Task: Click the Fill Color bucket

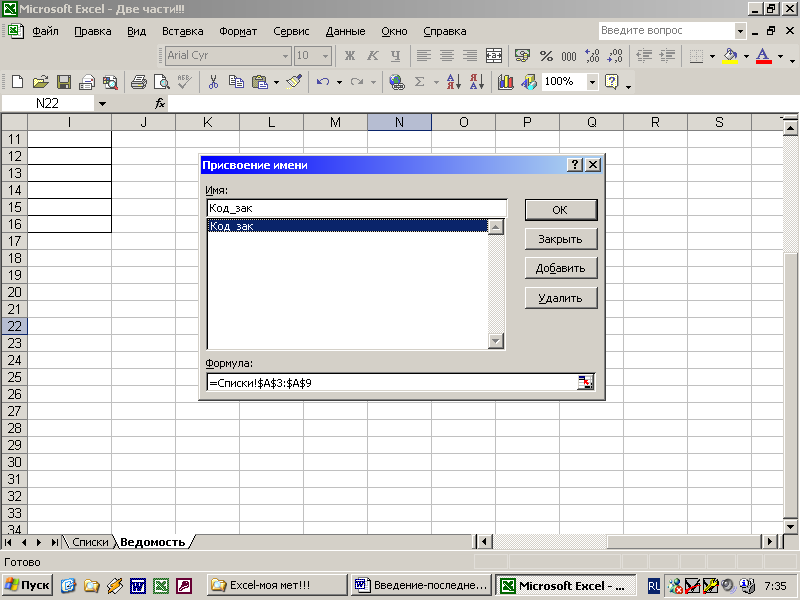Action: 731,56
